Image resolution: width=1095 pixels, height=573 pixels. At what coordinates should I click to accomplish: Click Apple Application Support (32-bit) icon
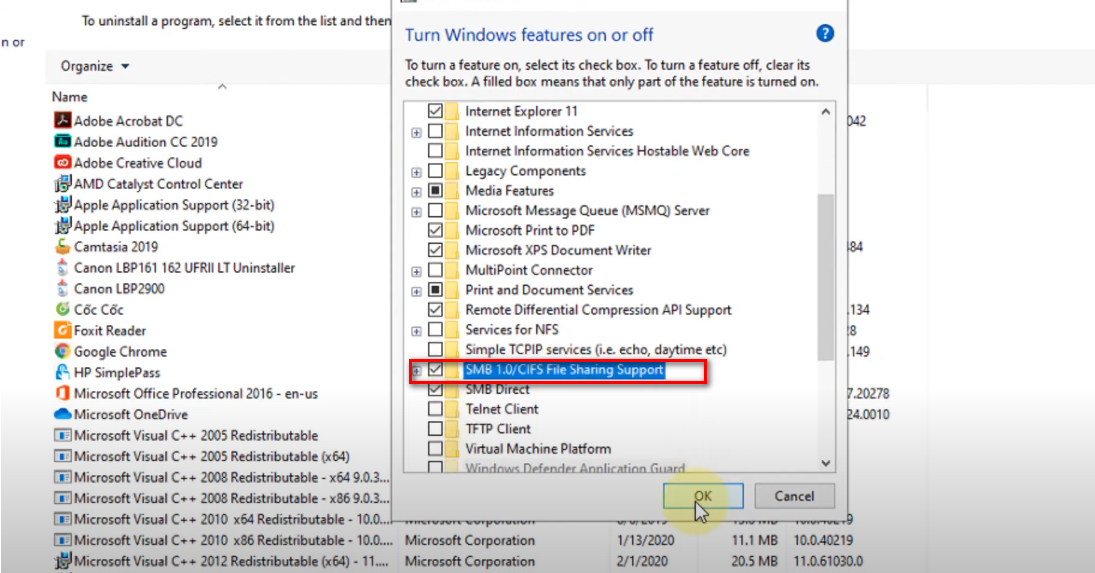point(63,204)
